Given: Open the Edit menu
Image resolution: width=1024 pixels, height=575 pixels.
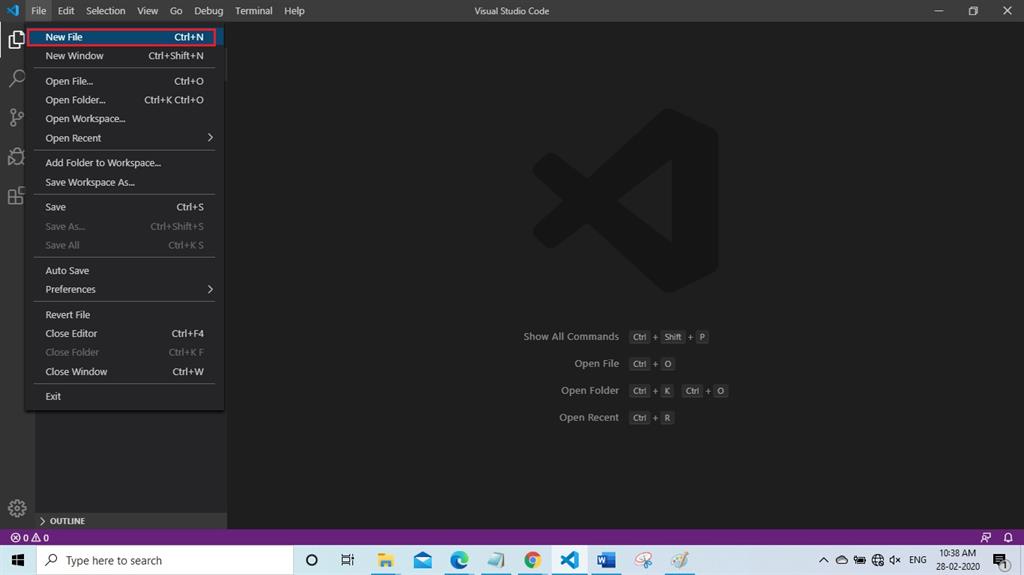Looking at the screenshot, I should click(66, 10).
